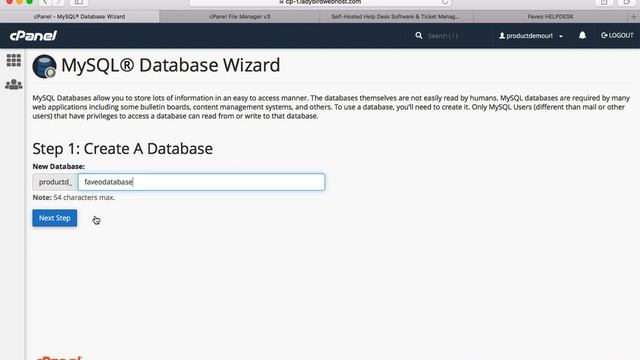Image resolution: width=640 pixels, height=360 pixels.
Task: Click the Step 1: Create A Database heading
Action: [122, 149]
